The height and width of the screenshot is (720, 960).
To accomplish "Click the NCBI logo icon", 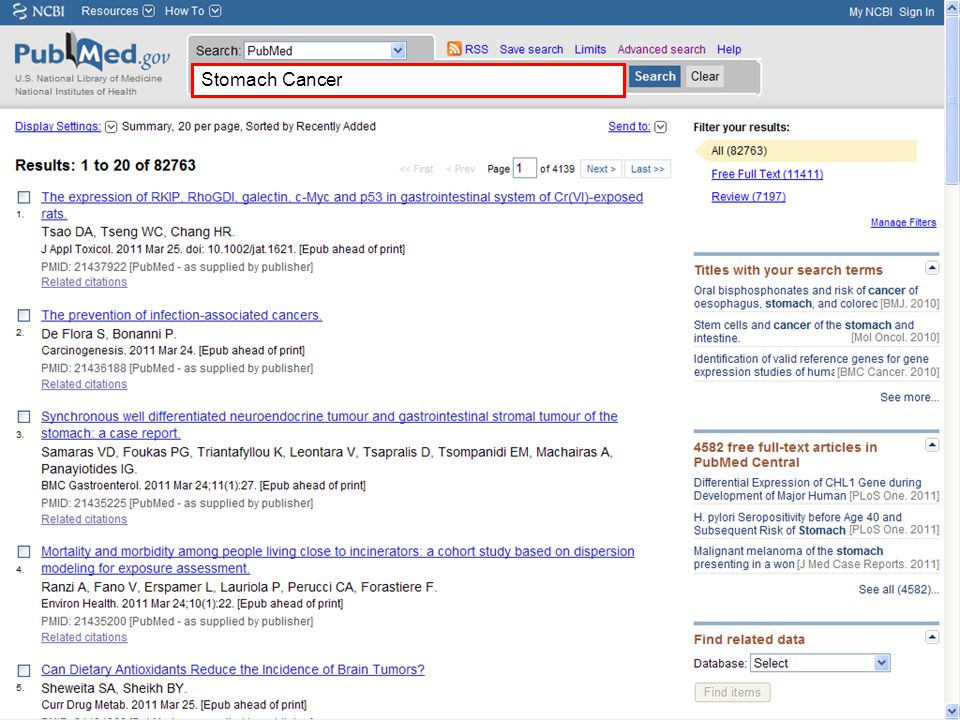I will (20, 11).
